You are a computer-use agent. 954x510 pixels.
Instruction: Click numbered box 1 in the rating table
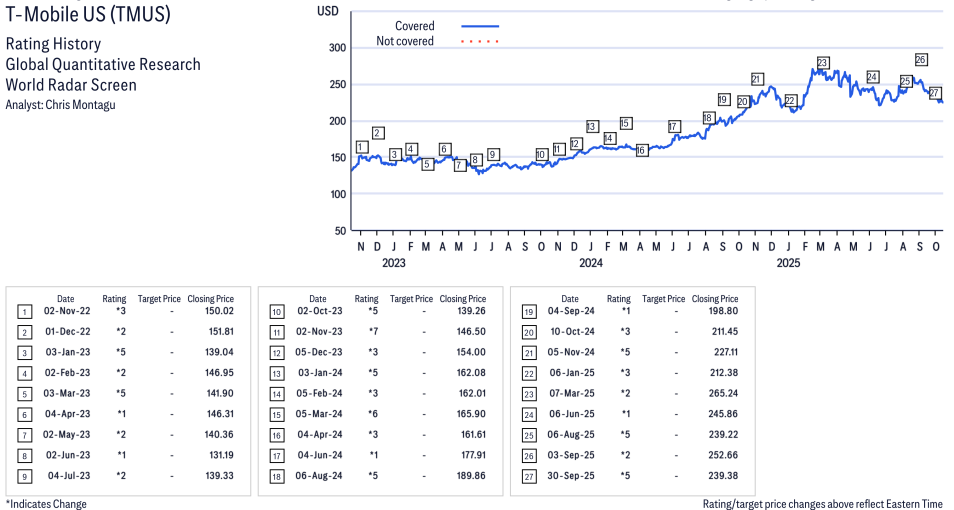coord(23,313)
